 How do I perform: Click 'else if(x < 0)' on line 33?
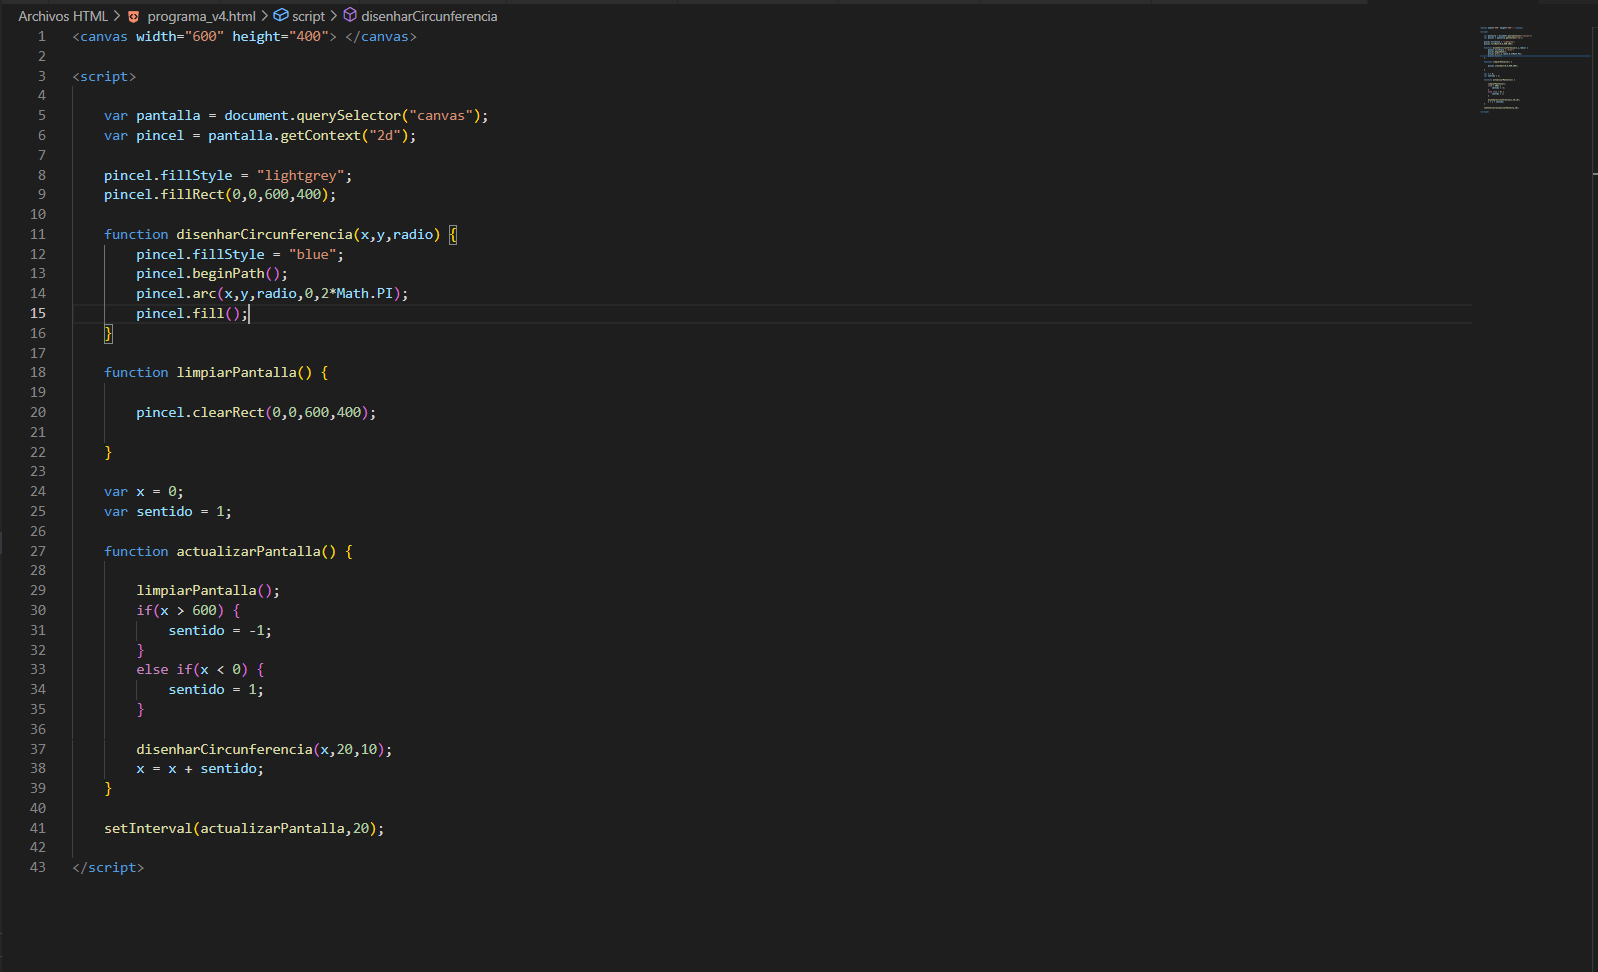click(x=192, y=669)
